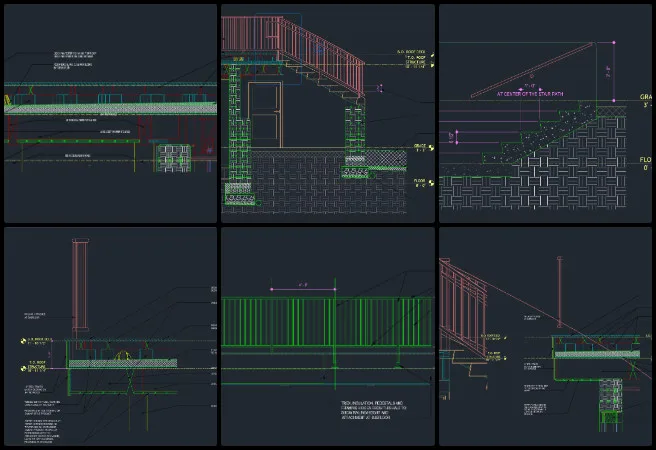
Task: Click the tall pink post in bottom-left drawing
Action: click(x=80, y=284)
